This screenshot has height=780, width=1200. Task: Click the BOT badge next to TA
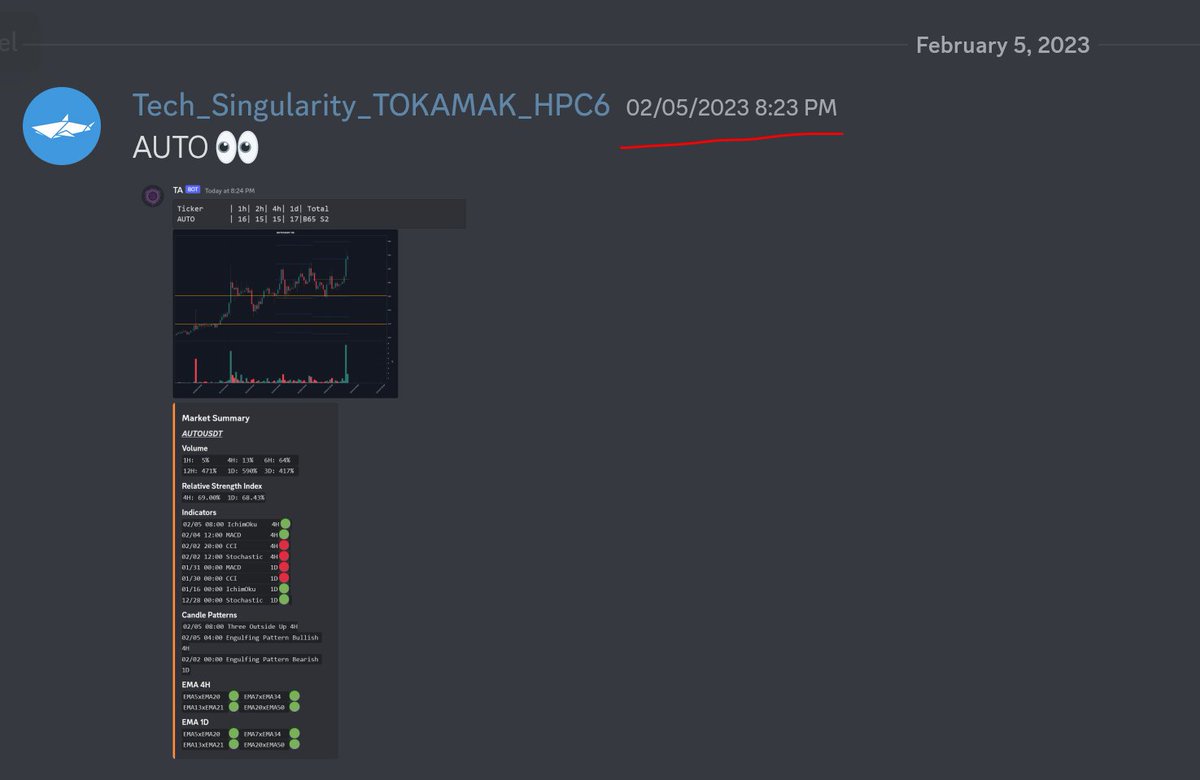pos(193,189)
